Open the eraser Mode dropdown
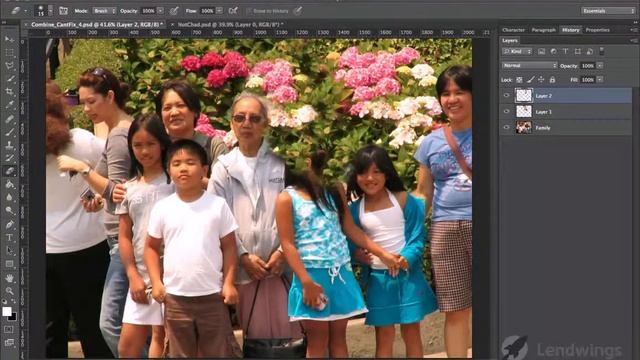 coord(104,11)
